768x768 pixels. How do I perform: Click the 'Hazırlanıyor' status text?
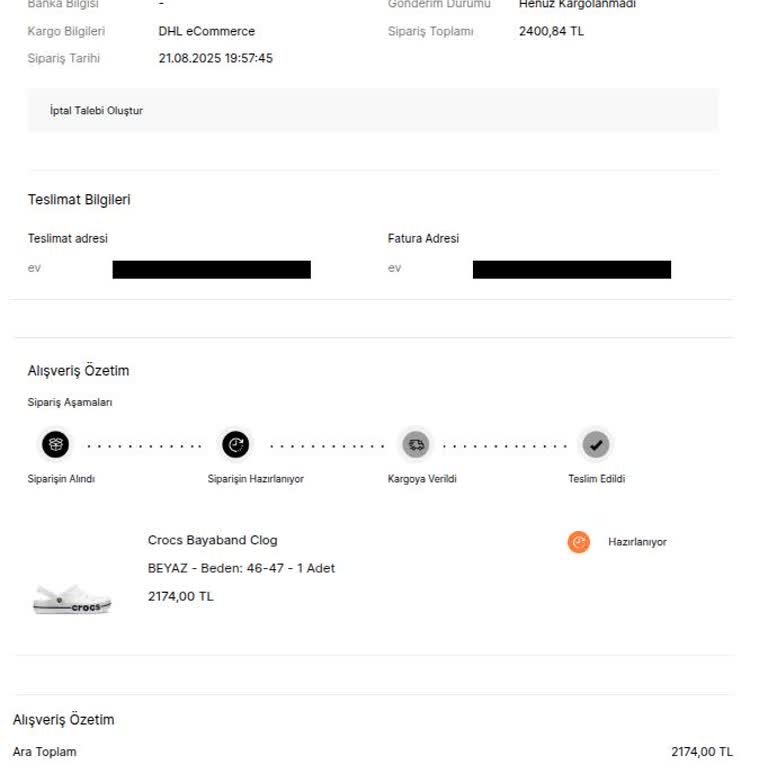pyautogui.click(x=637, y=542)
